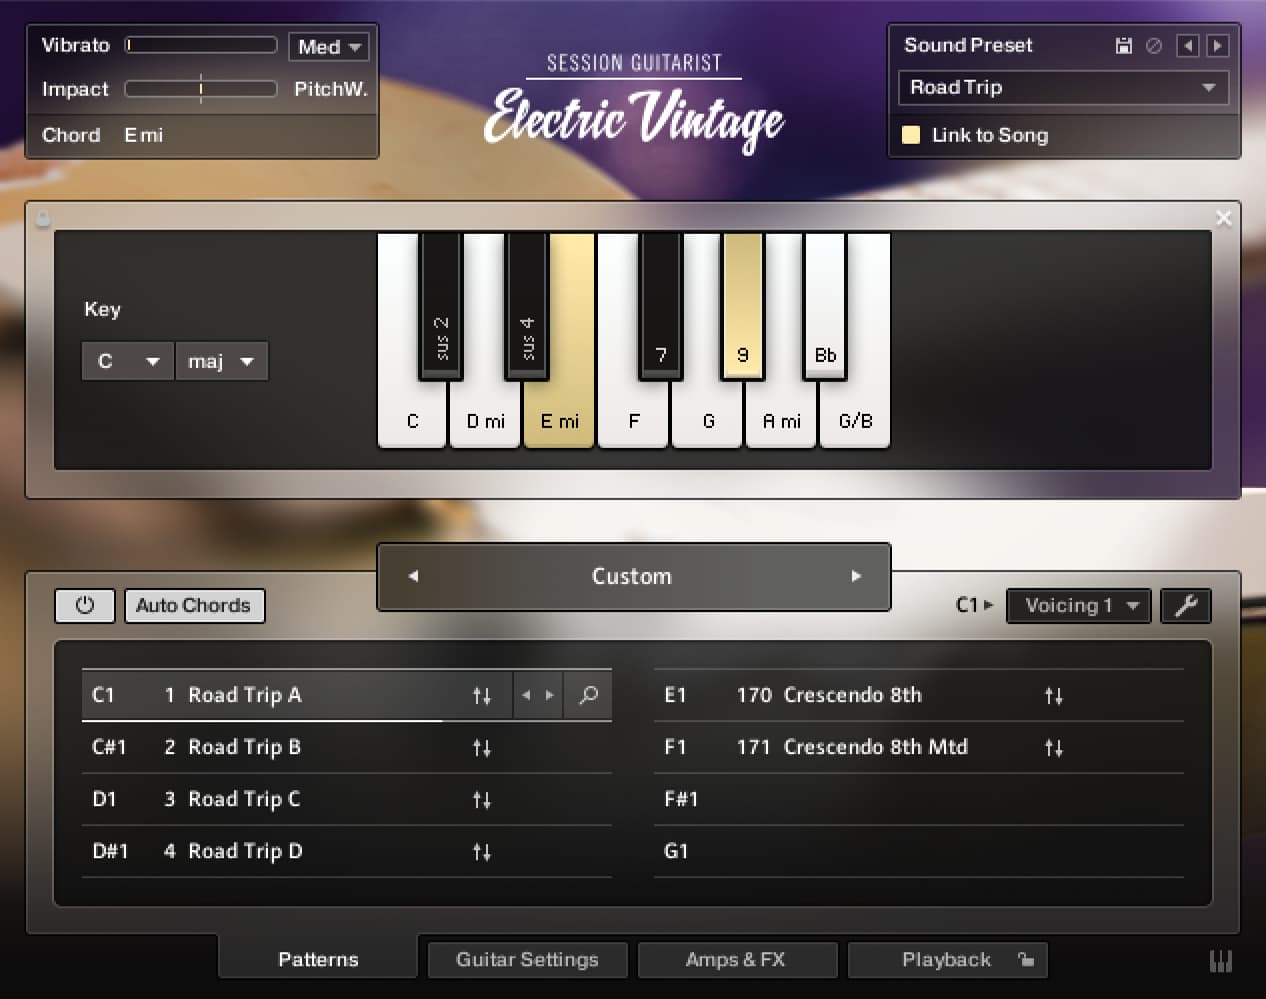Viewport: 1266px width, 999px height.
Task: Enable Link to Song
Action: point(911,135)
